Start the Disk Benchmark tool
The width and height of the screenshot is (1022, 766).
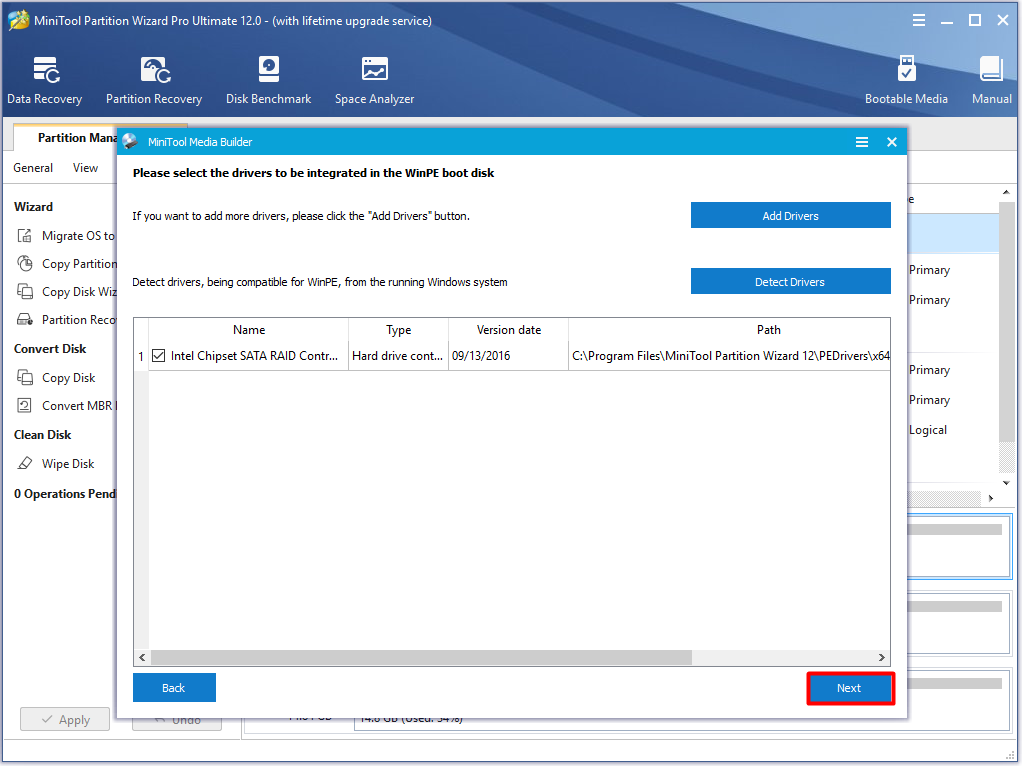[269, 81]
